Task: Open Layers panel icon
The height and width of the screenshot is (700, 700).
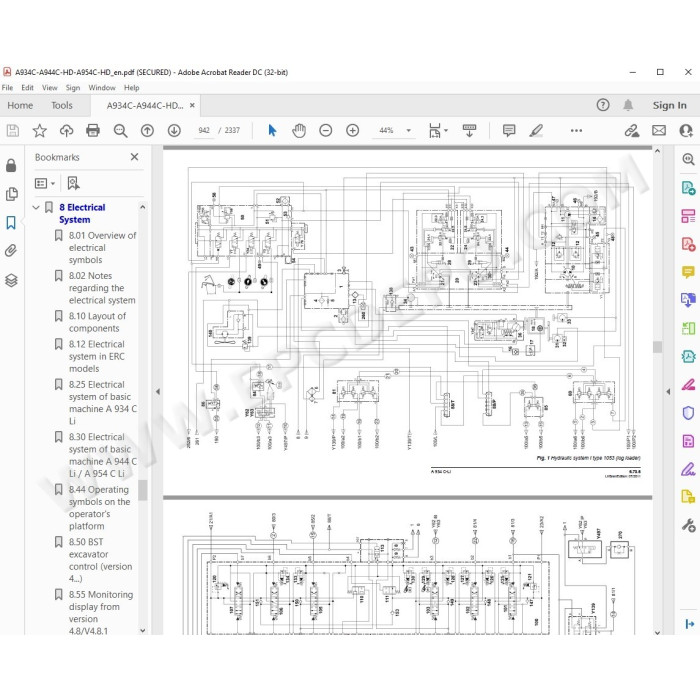Action: pos(11,280)
